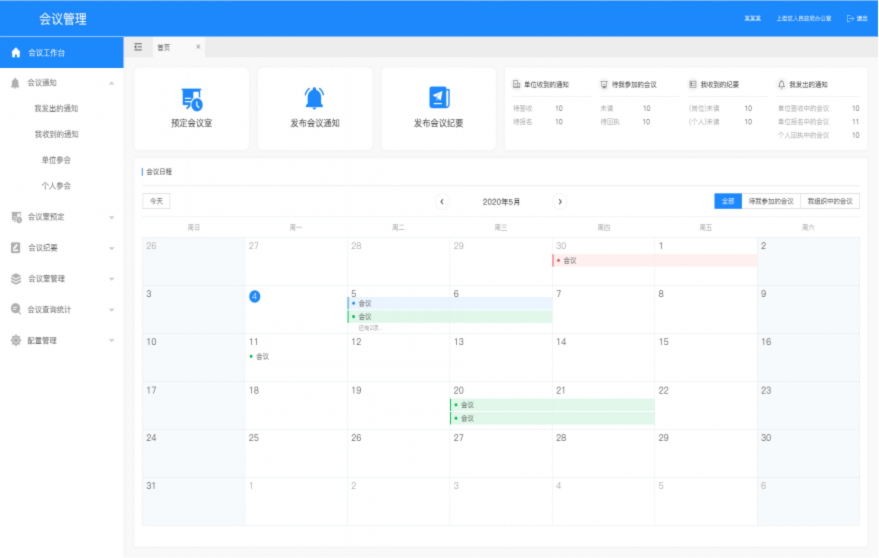Go to previous month in calendar
The height and width of the screenshot is (558, 879).
[x=442, y=201]
